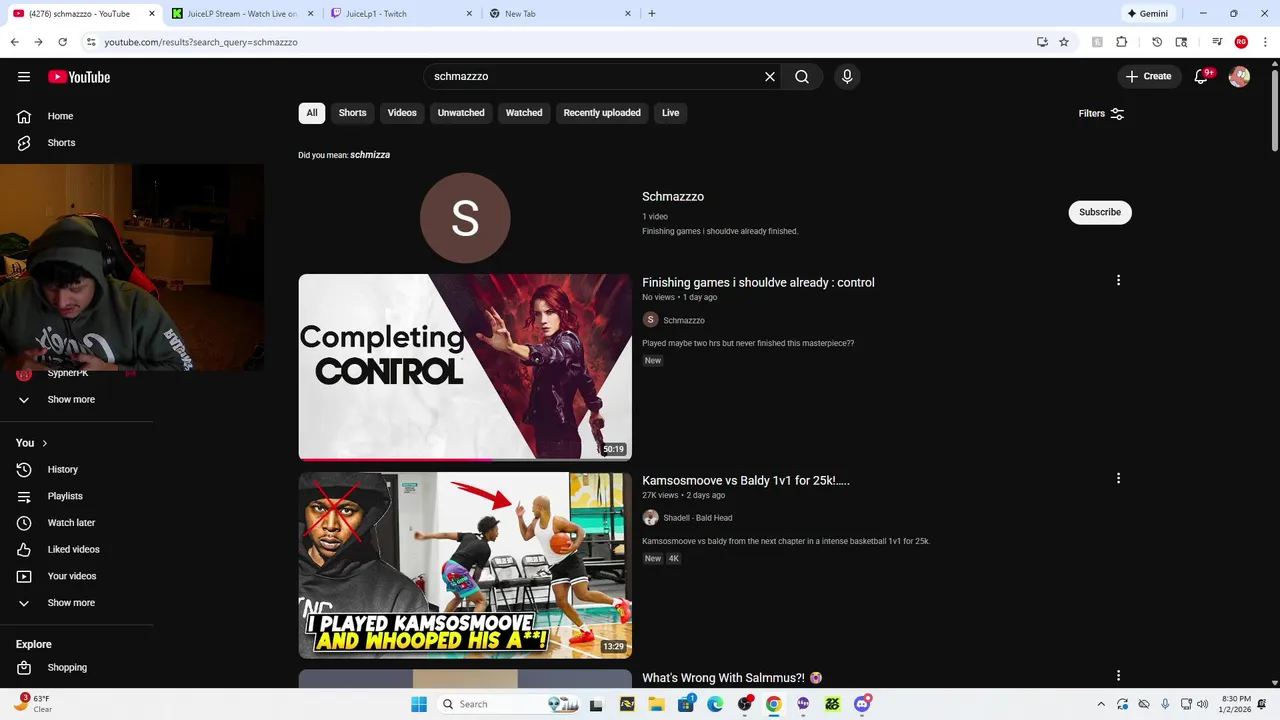Image resolution: width=1280 pixels, height=720 pixels.
Task: Open the YouTube guide hamburger menu
Action: [x=24, y=77]
